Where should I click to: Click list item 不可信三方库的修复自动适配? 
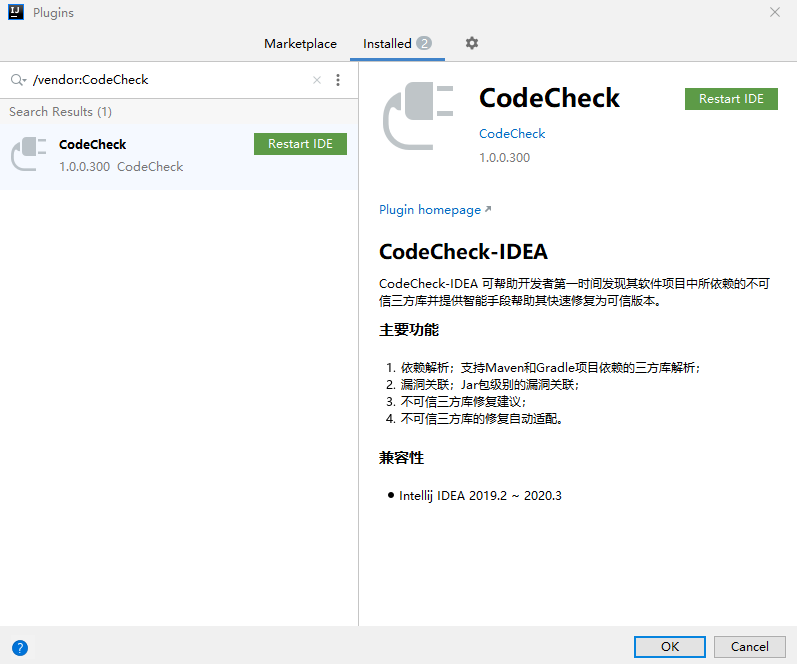481,419
